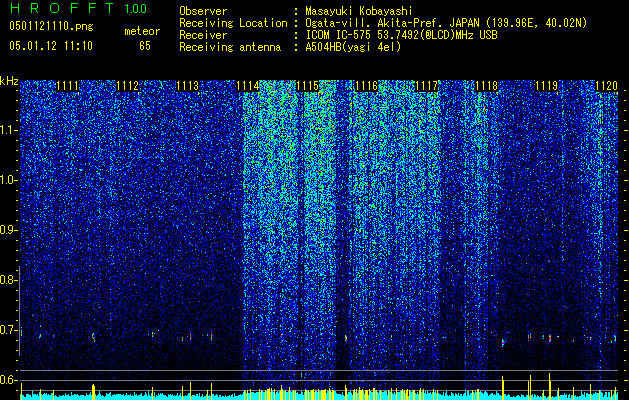
Task: Click time marker 1113
Action: (187, 86)
